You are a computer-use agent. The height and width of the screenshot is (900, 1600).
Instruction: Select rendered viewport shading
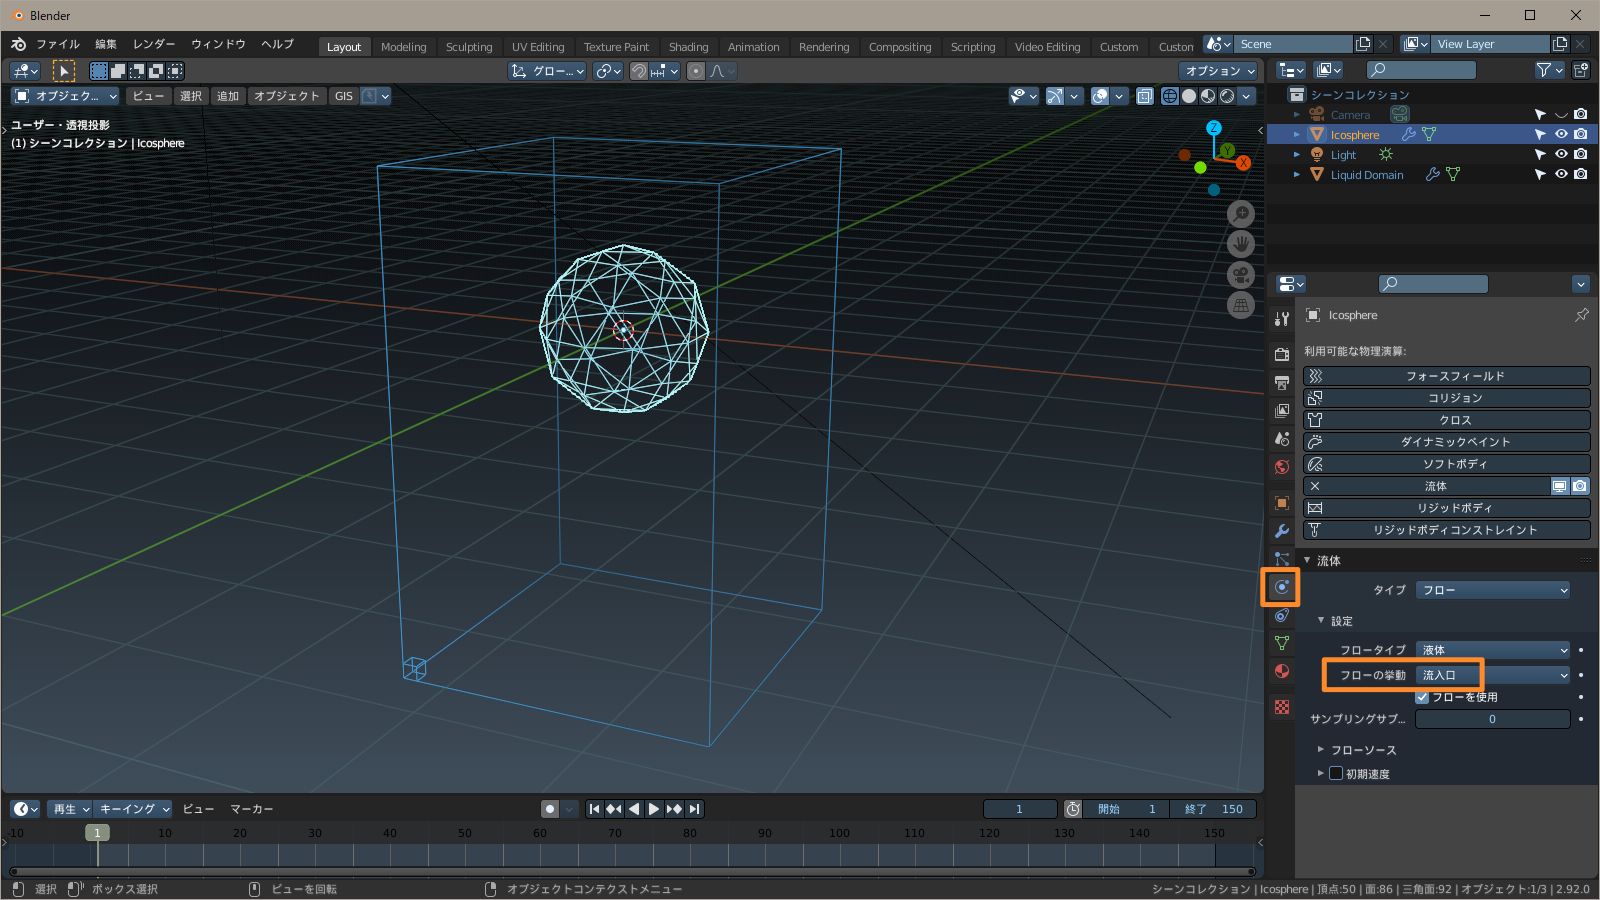point(1227,96)
